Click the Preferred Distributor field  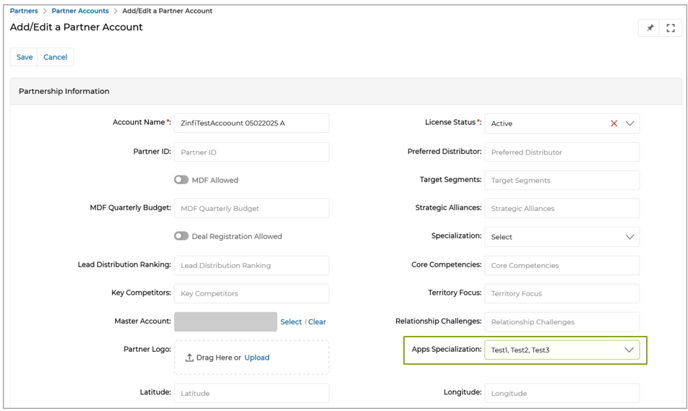point(562,152)
